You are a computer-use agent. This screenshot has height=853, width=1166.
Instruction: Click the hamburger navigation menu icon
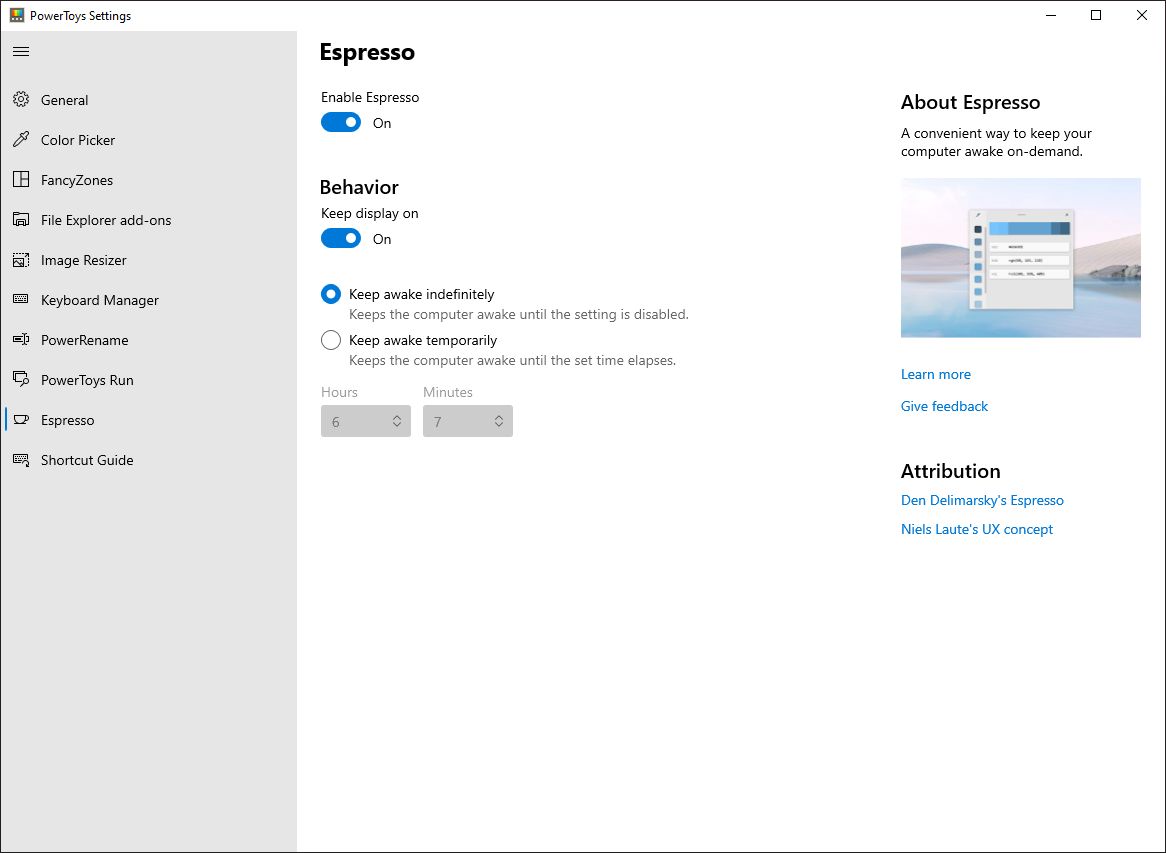21,51
